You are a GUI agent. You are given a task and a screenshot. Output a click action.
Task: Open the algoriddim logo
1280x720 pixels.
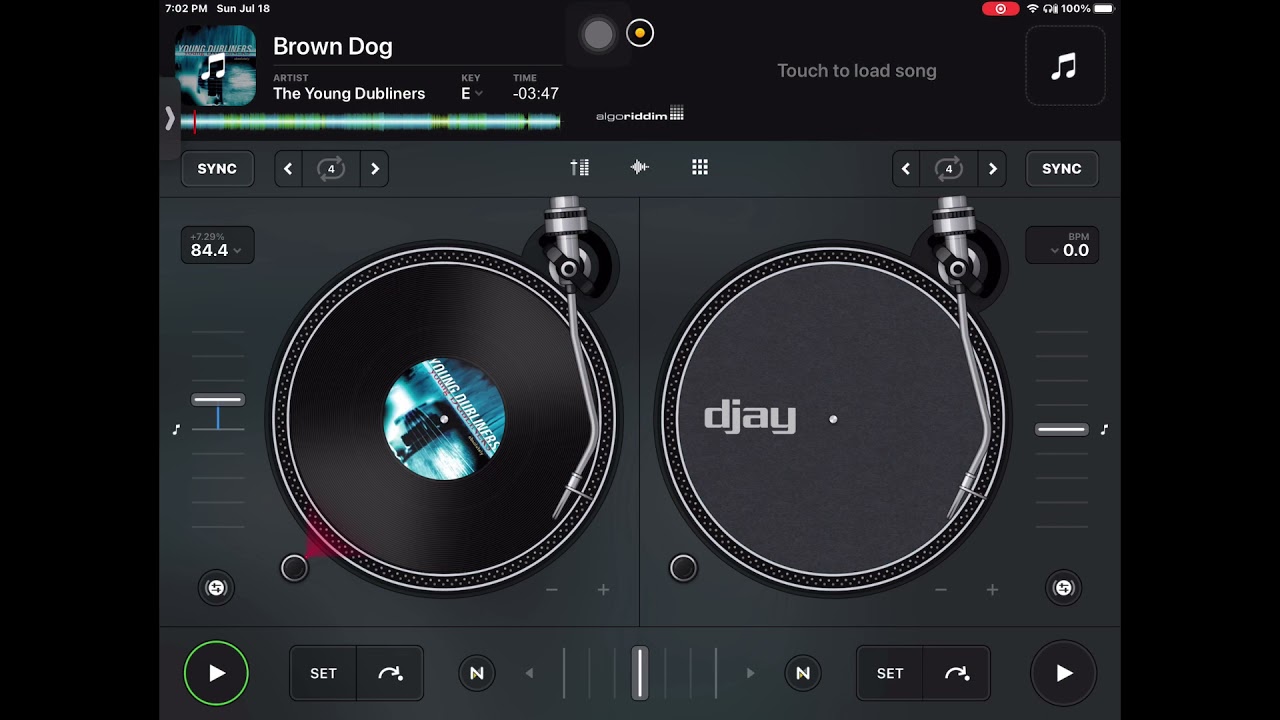click(640, 115)
